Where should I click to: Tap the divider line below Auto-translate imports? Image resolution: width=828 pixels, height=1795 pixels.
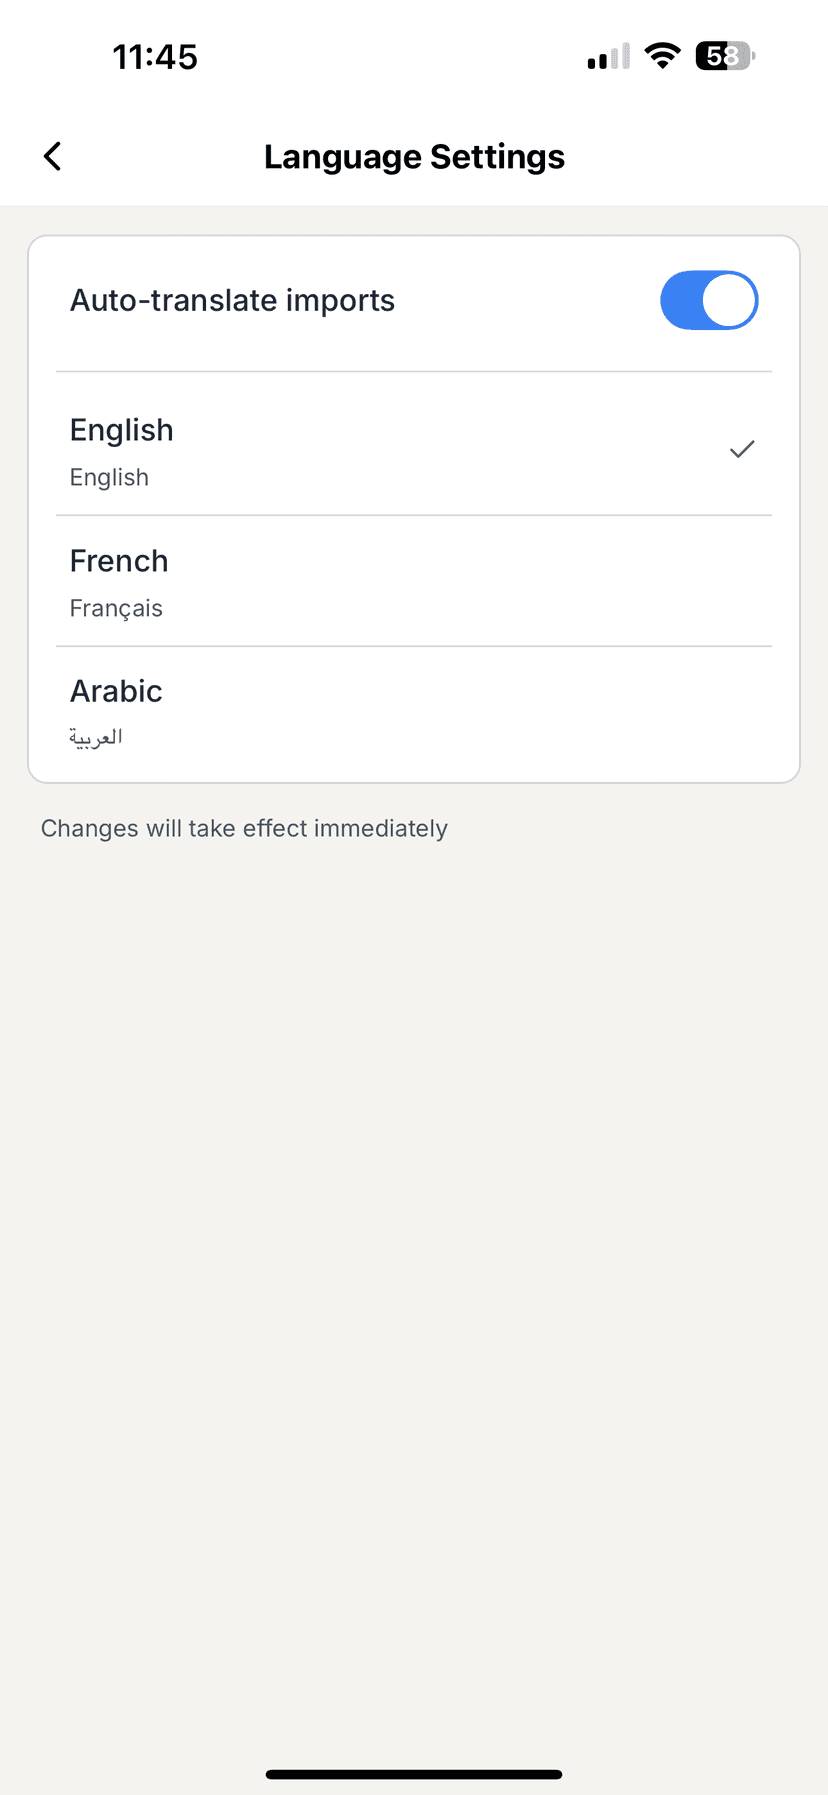pos(414,372)
